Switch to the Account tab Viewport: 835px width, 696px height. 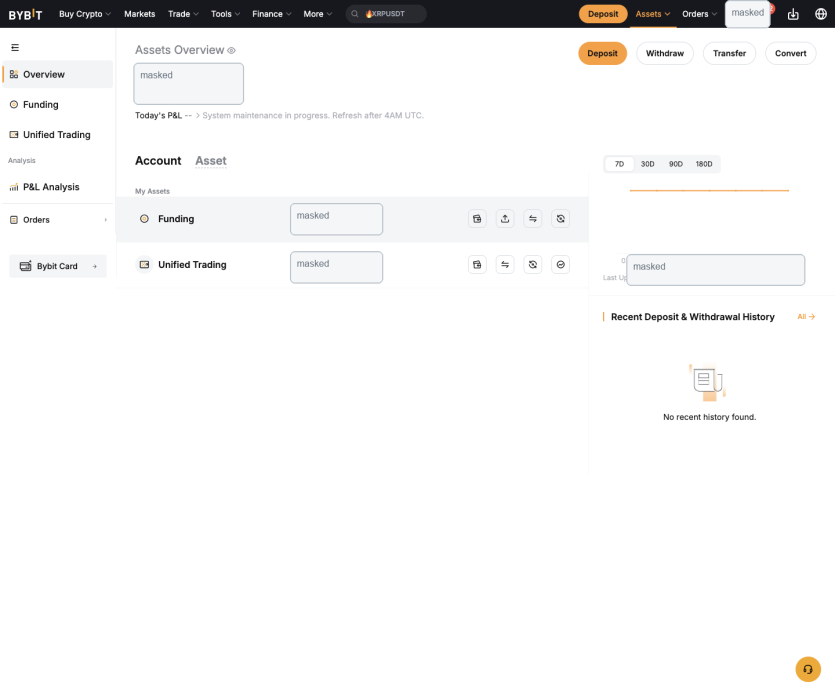click(x=158, y=161)
